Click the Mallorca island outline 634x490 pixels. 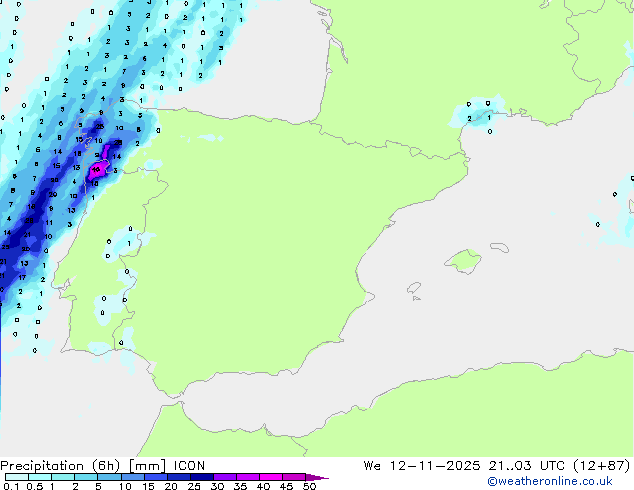(463, 262)
